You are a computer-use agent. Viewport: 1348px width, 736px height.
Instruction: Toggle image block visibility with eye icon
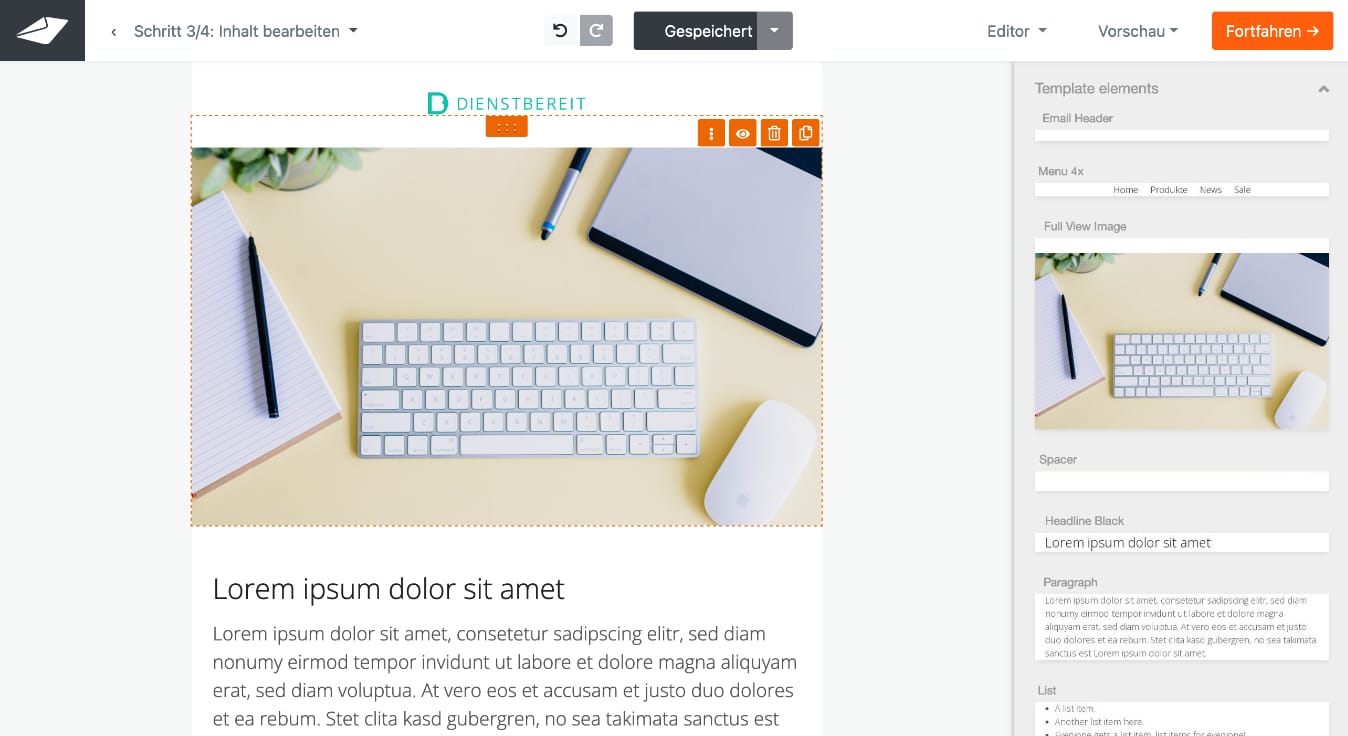[x=742, y=133]
